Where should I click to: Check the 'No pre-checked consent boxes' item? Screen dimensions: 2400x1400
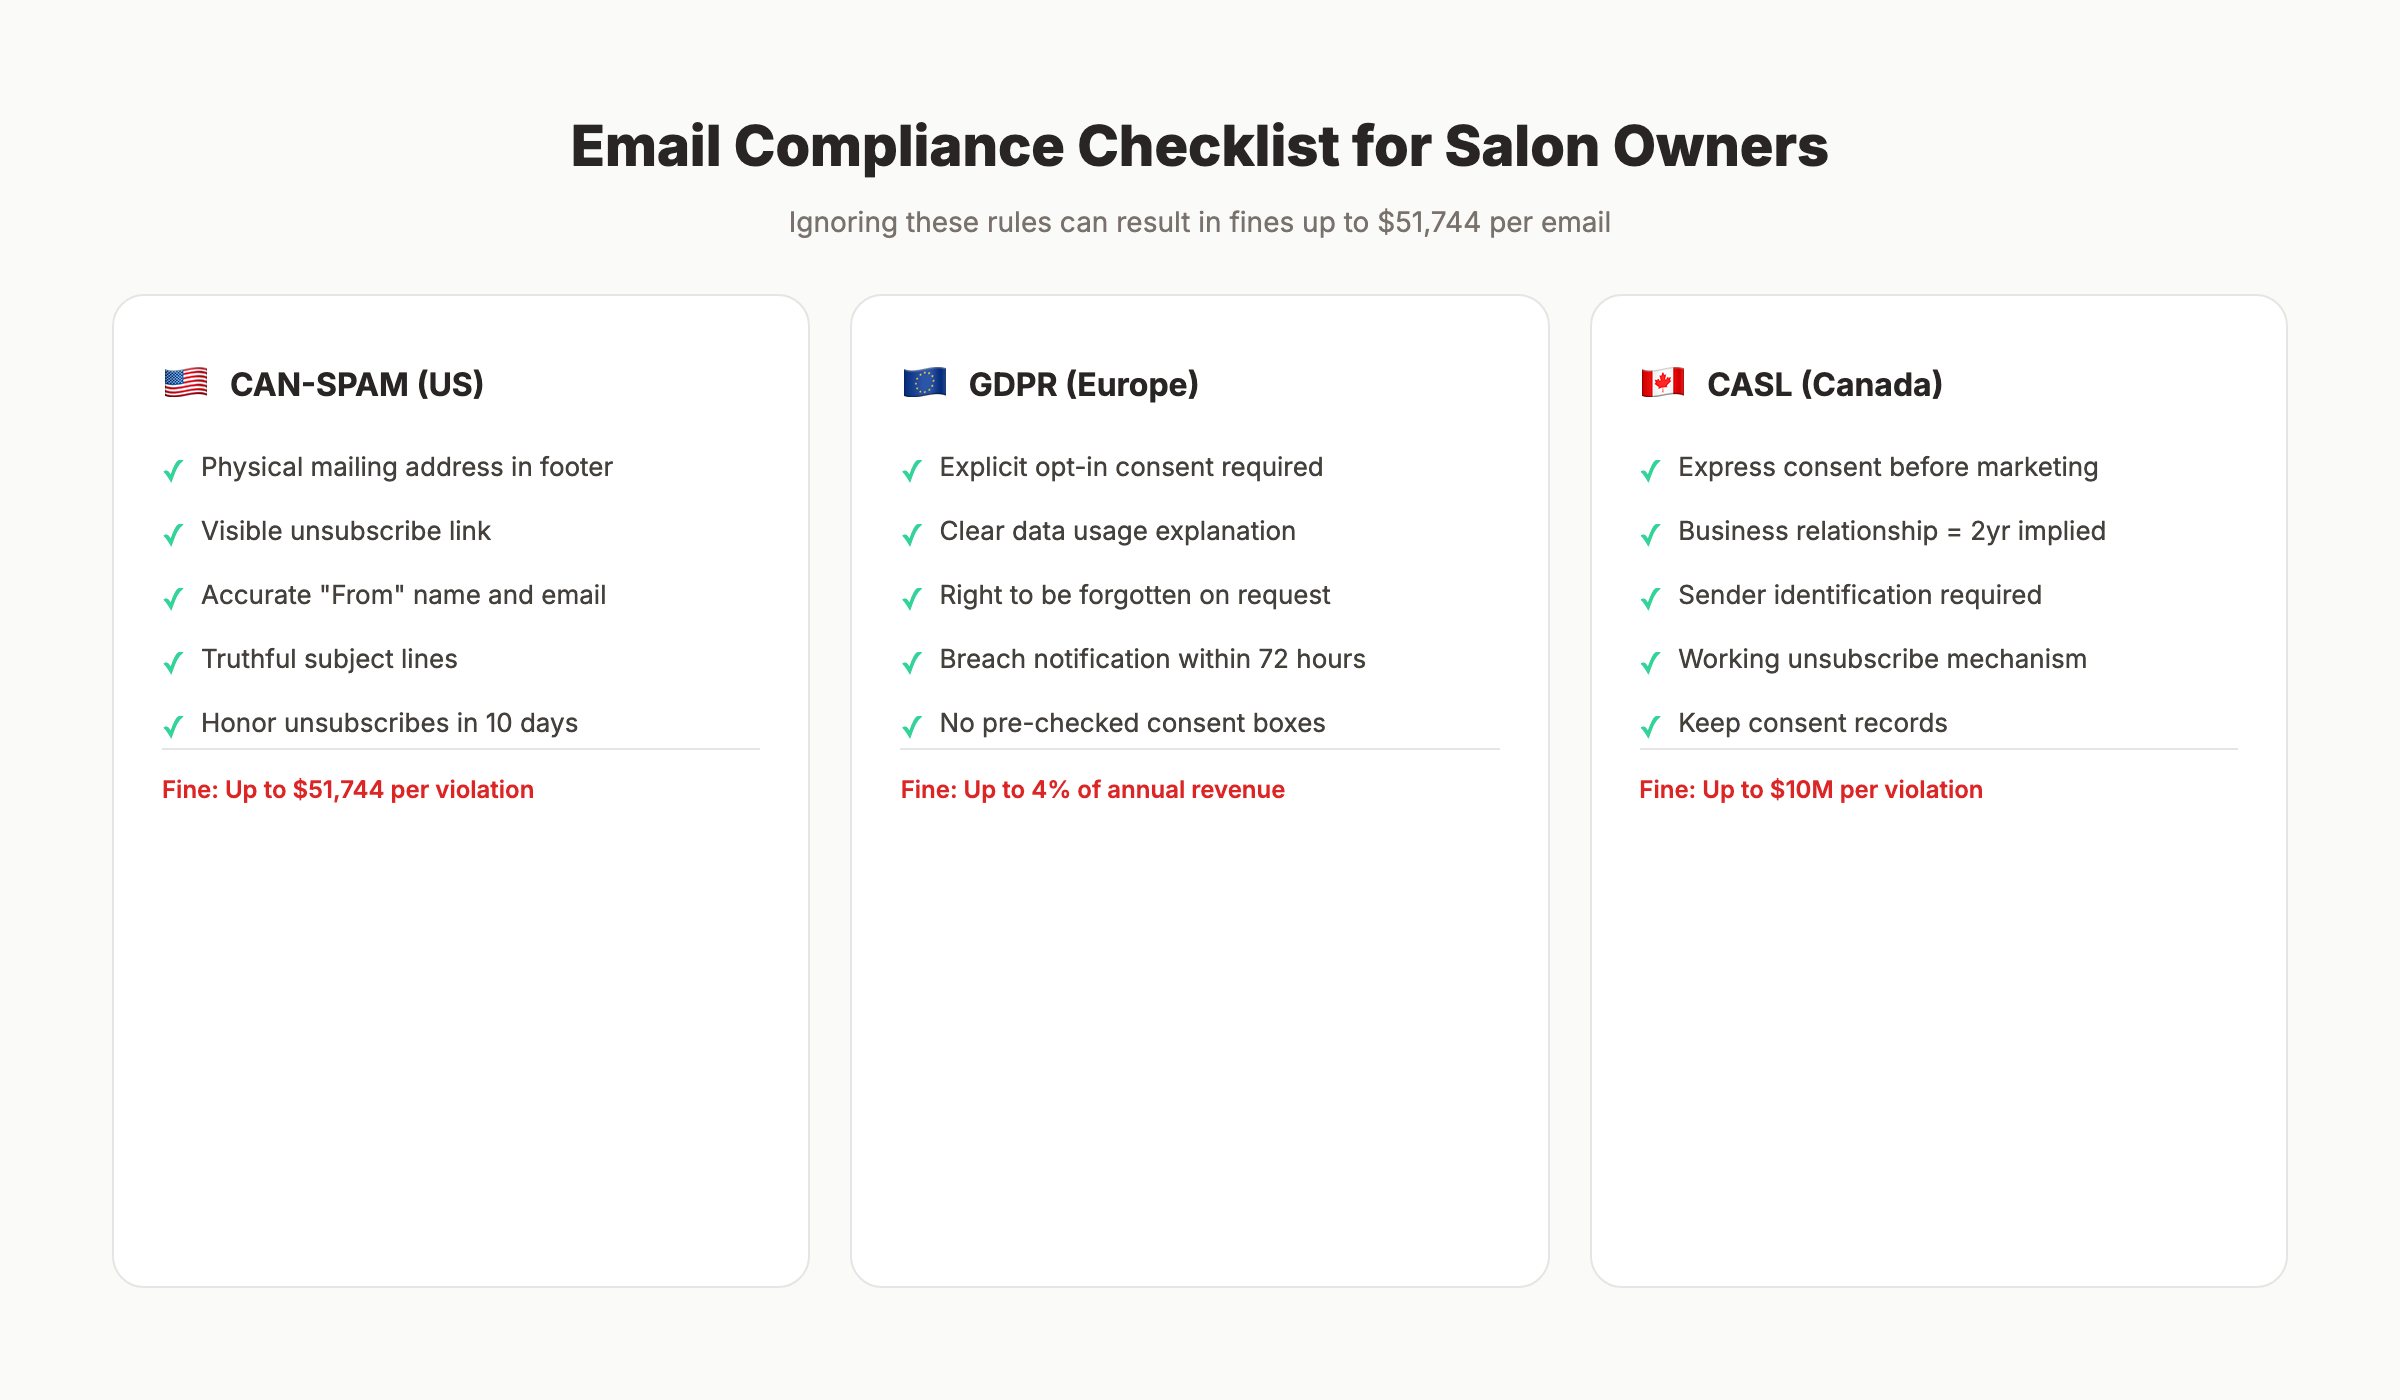click(1131, 723)
